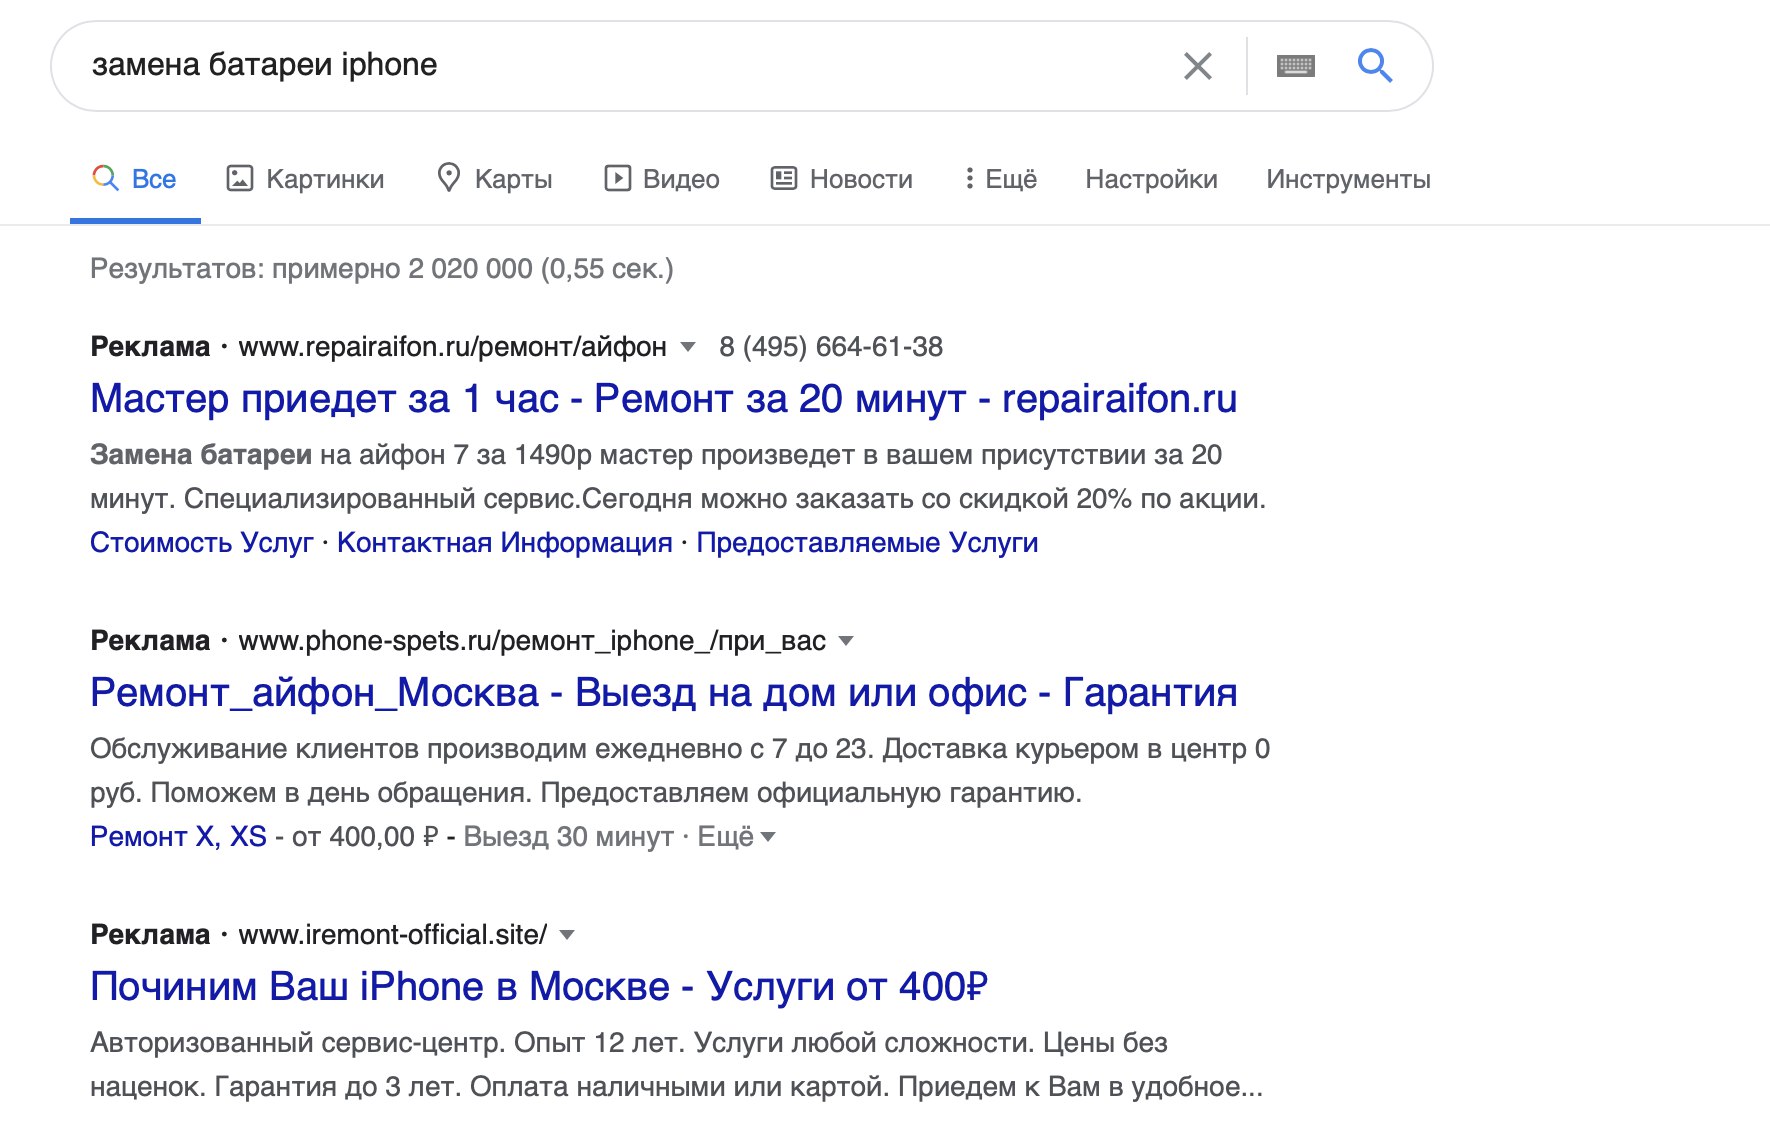Click the phone number 8 (495) 664-61-38
Viewport: 1770px width, 1142px height.
(x=831, y=347)
